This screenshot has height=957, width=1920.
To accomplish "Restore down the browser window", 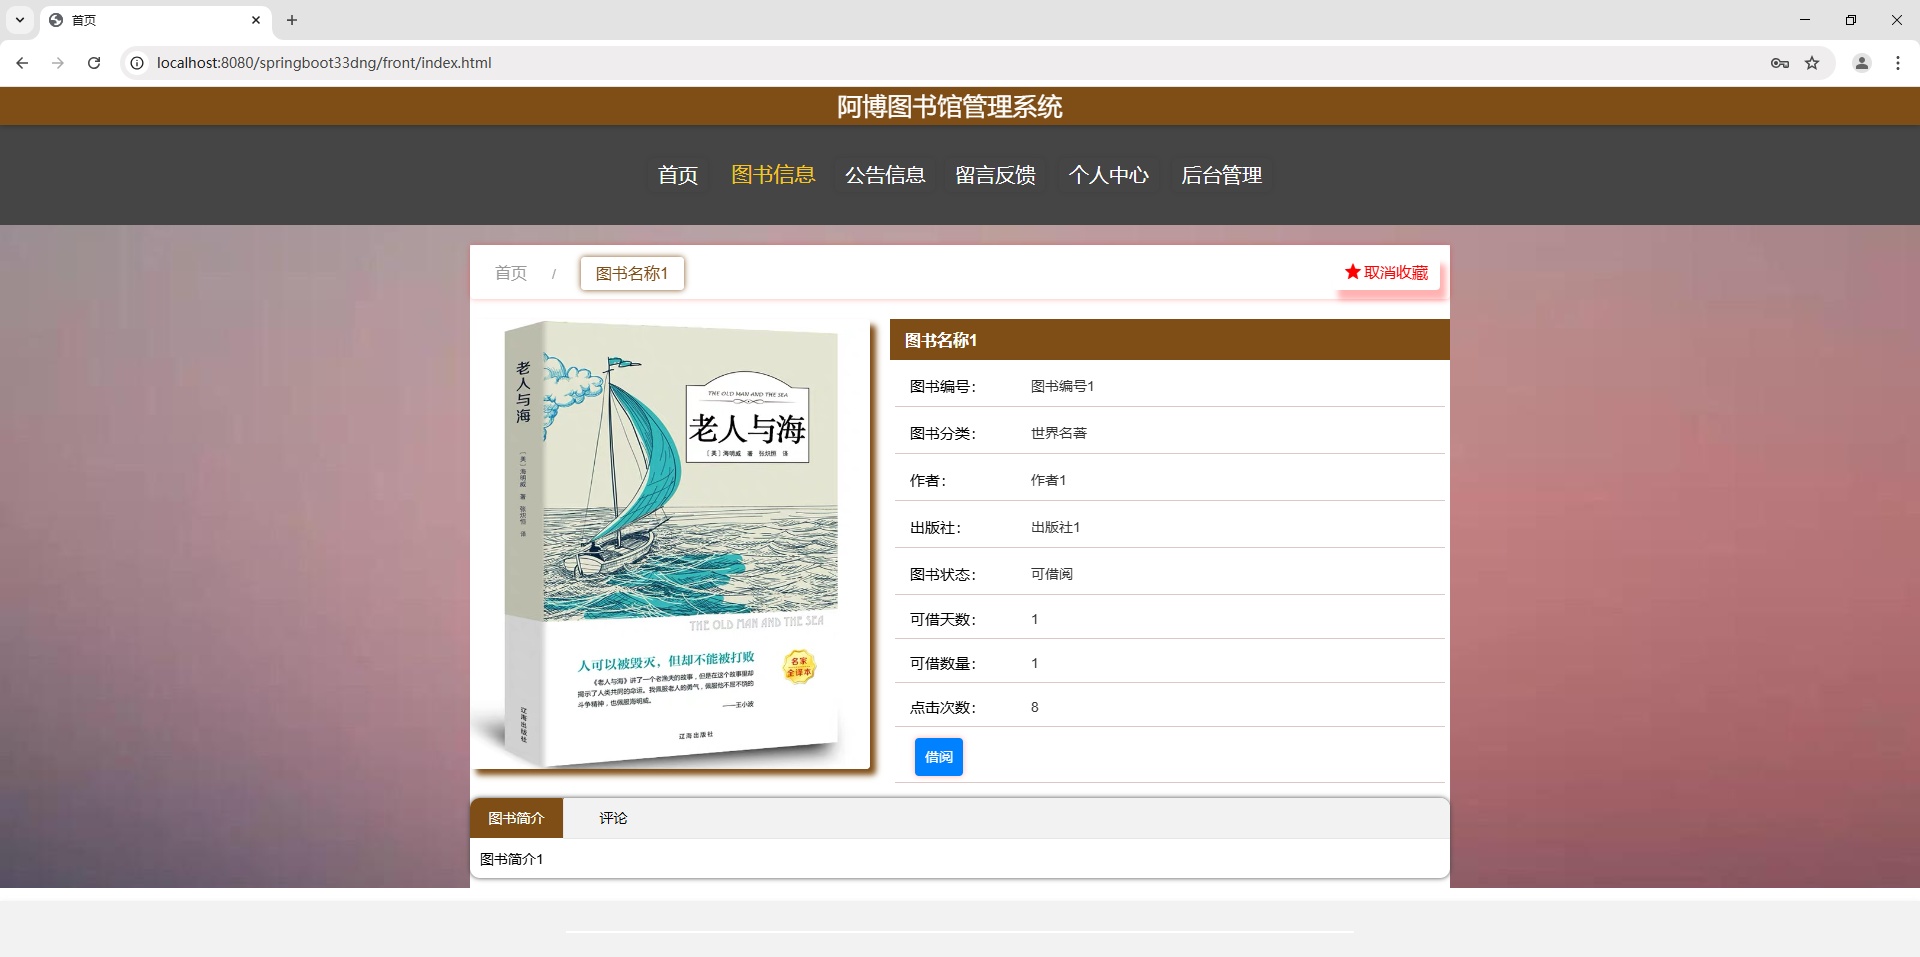I will [1851, 20].
